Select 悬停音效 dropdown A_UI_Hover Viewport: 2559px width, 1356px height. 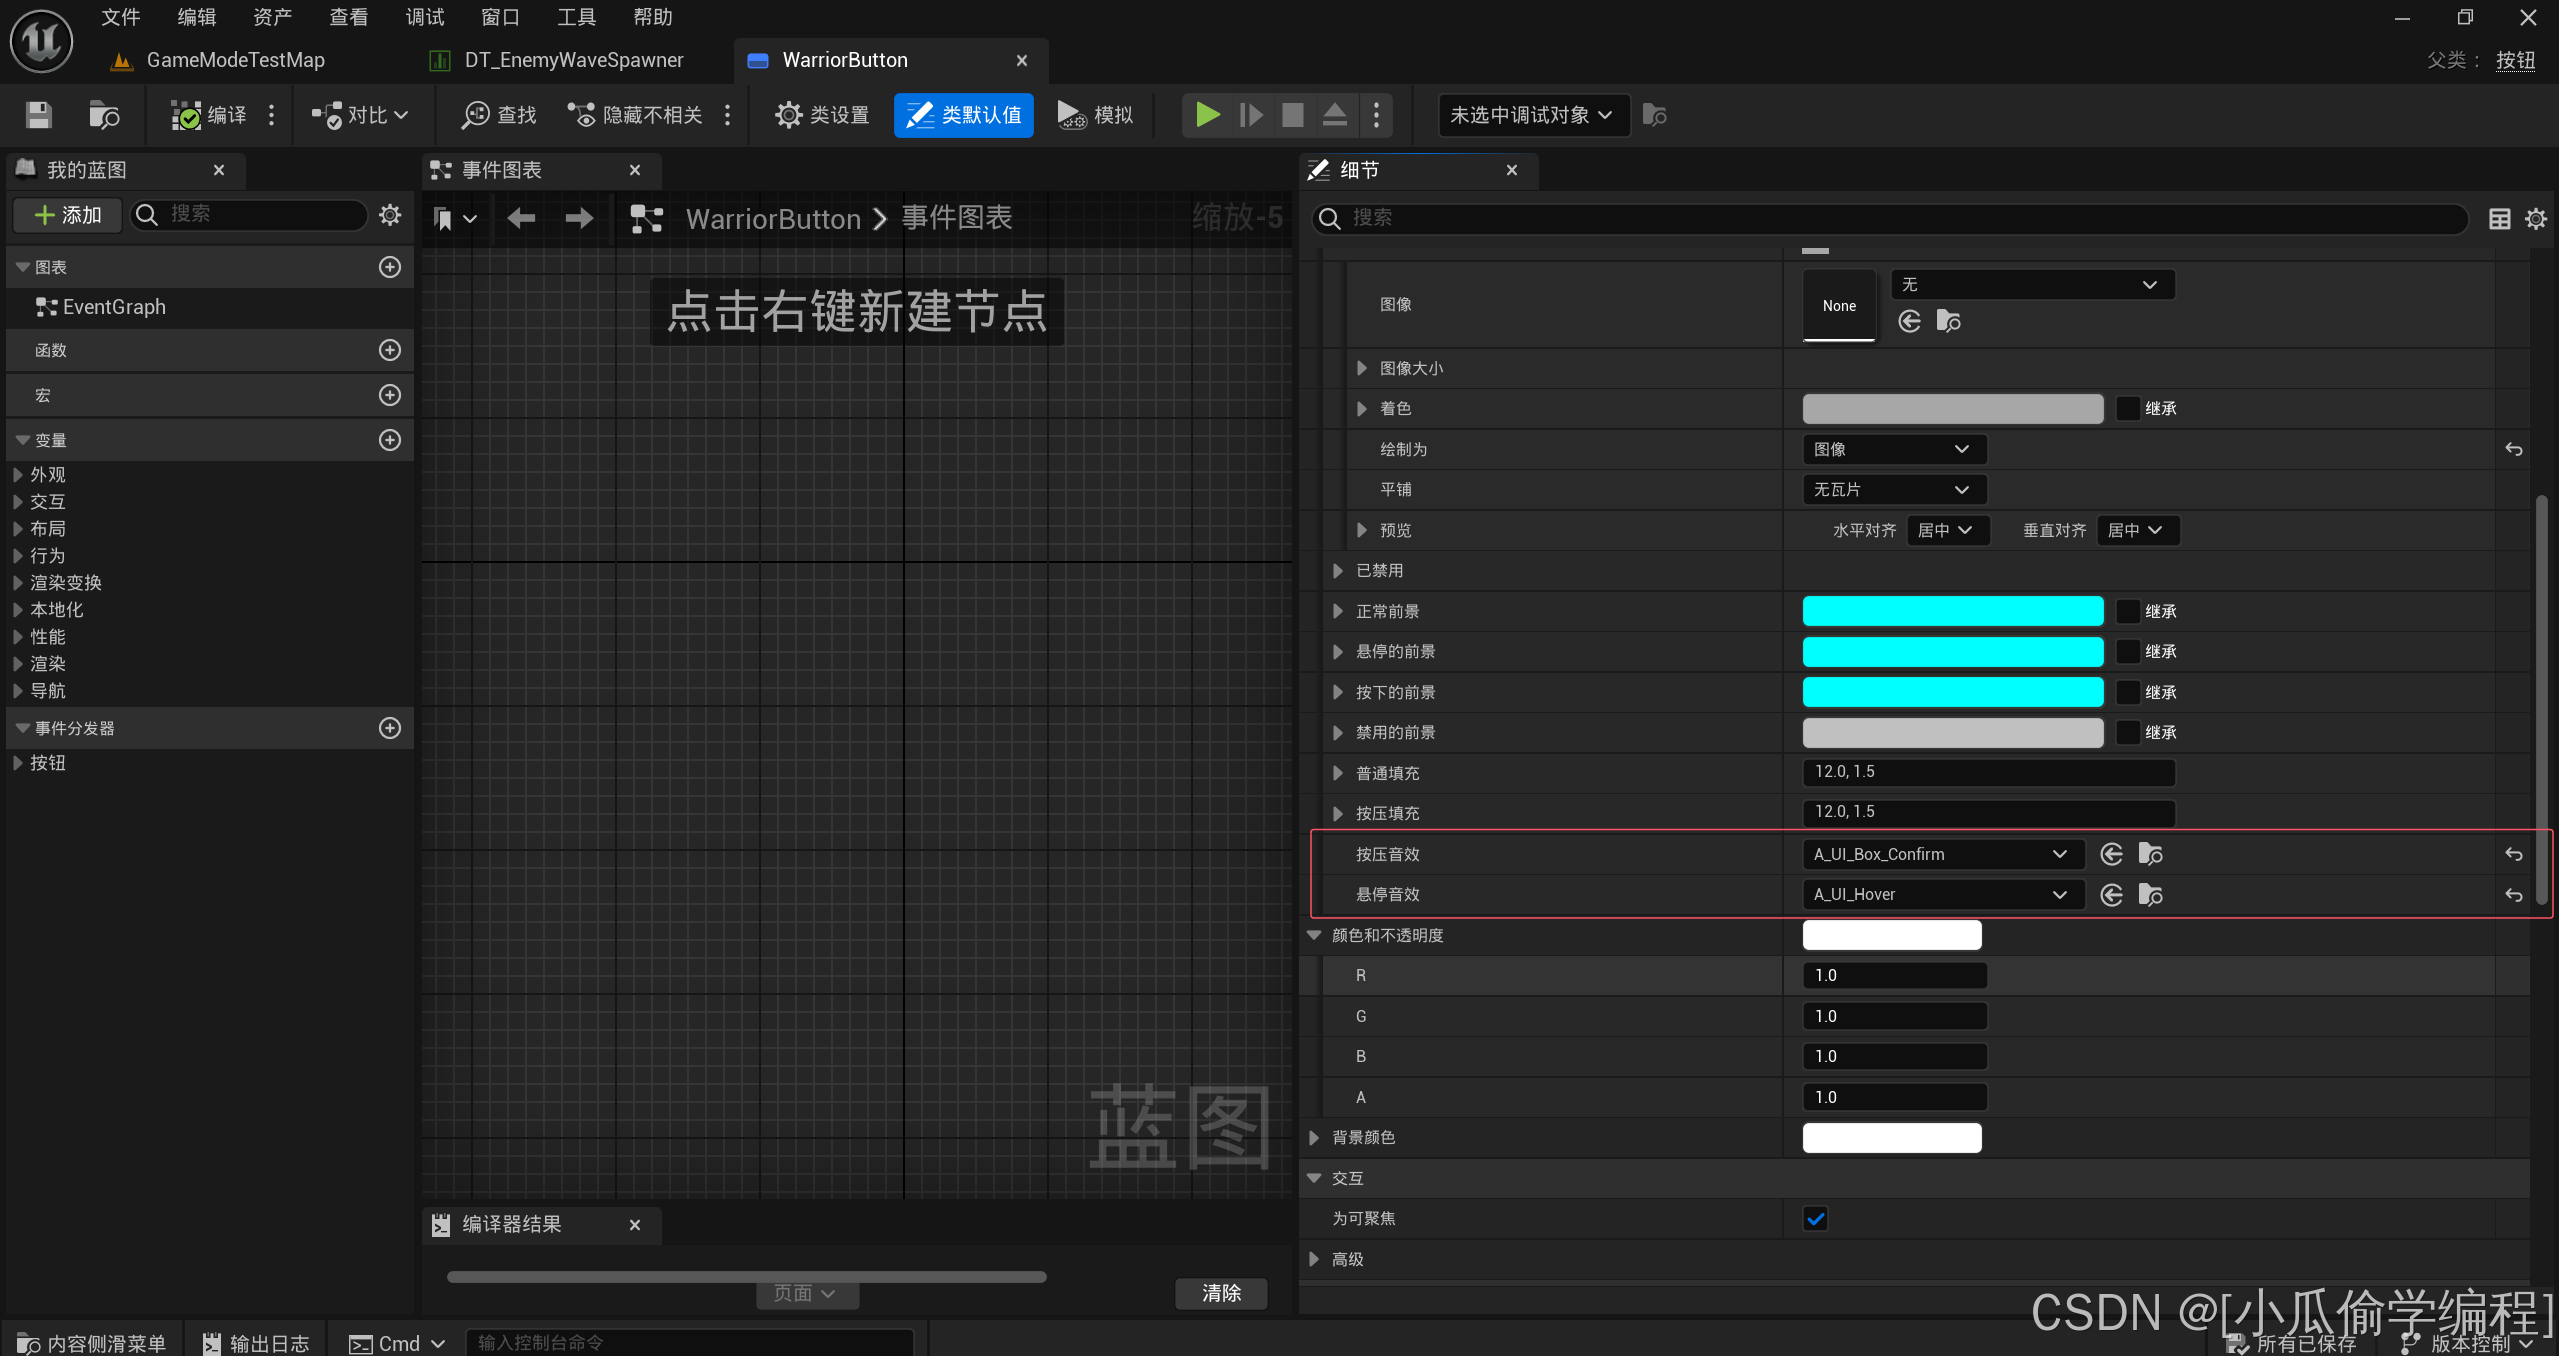tap(1938, 892)
